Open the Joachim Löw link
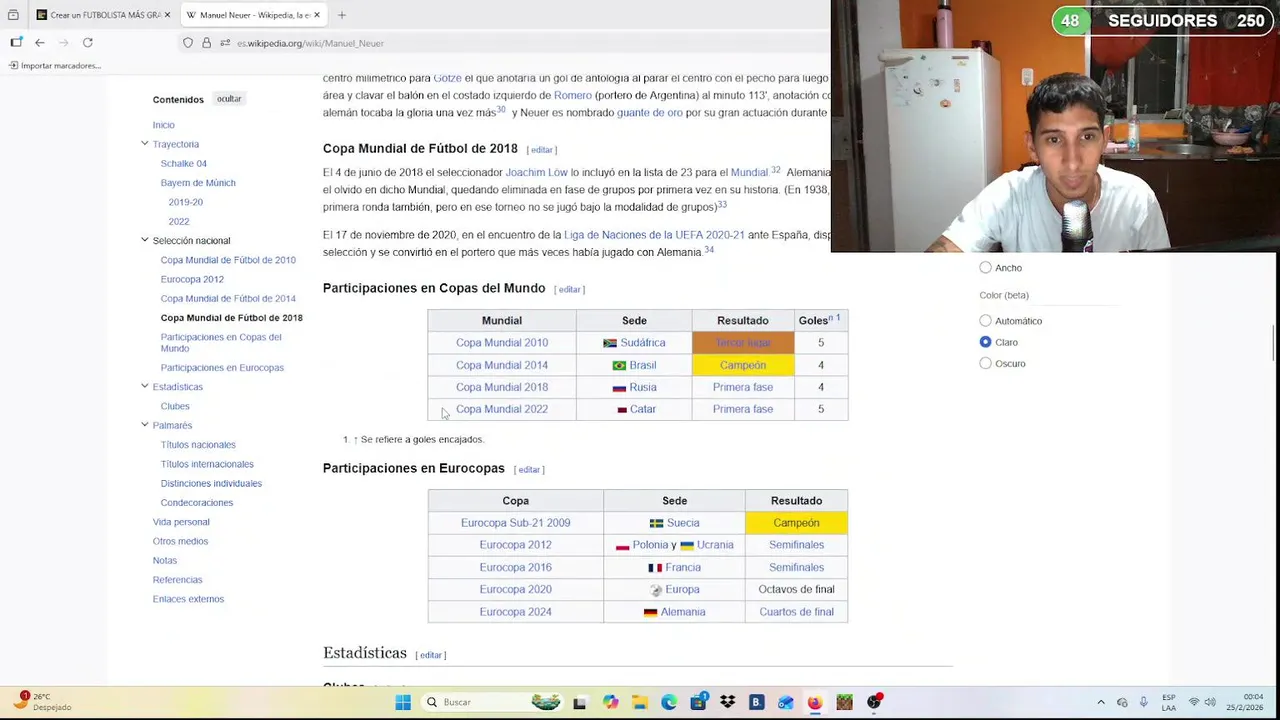1280x720 pixels. (x=537, y=172)
